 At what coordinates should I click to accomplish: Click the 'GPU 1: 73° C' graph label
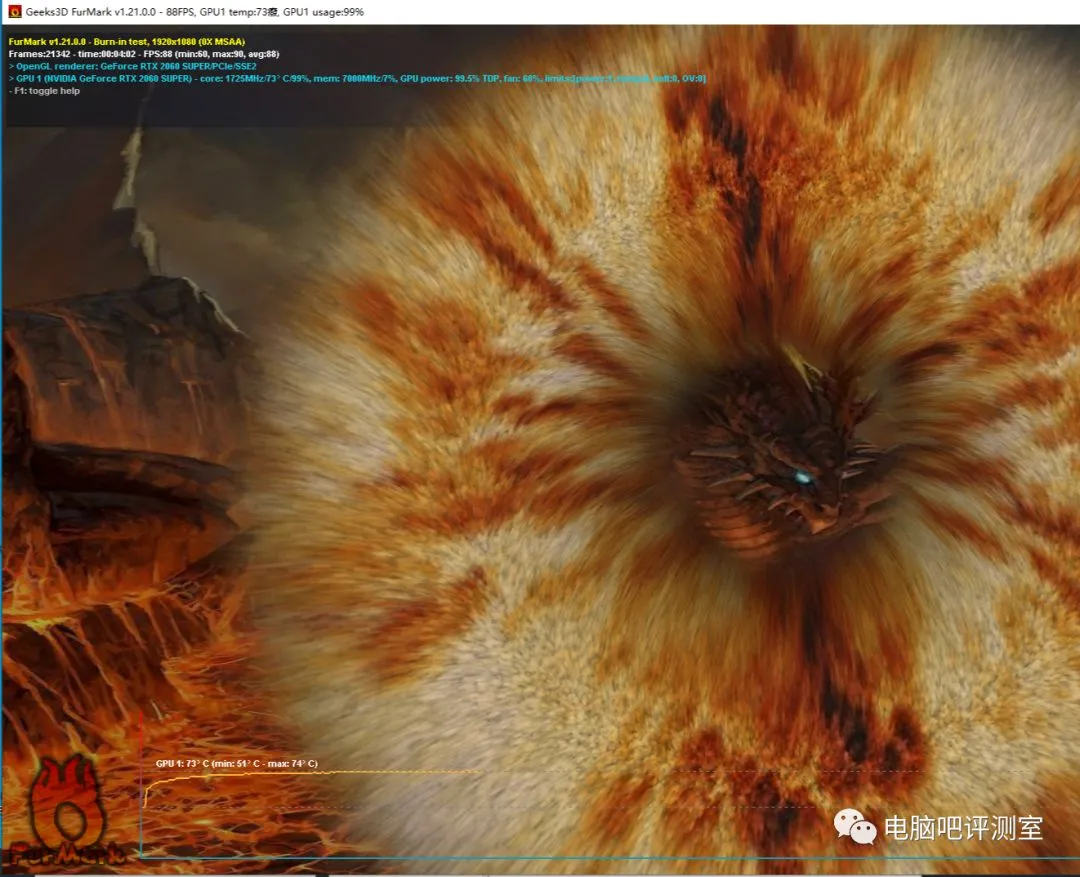point(236,763)
